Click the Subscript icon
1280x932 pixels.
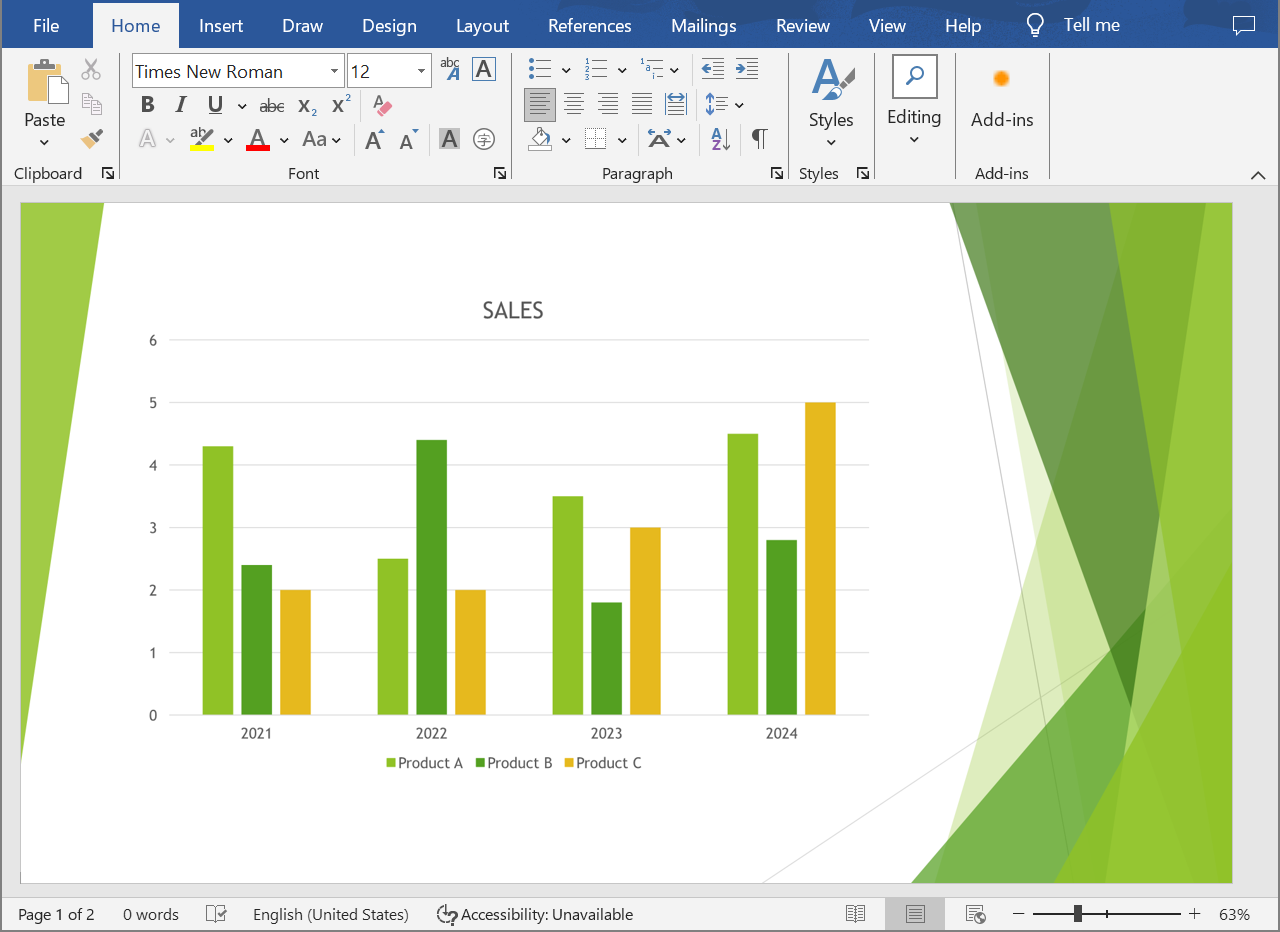[x=306, y=105]
